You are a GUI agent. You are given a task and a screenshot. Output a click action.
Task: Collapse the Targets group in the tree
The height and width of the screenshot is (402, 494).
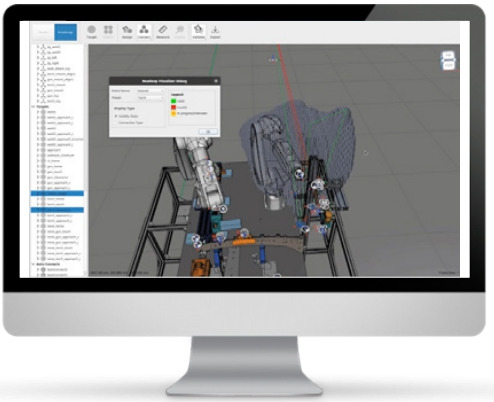33,107
